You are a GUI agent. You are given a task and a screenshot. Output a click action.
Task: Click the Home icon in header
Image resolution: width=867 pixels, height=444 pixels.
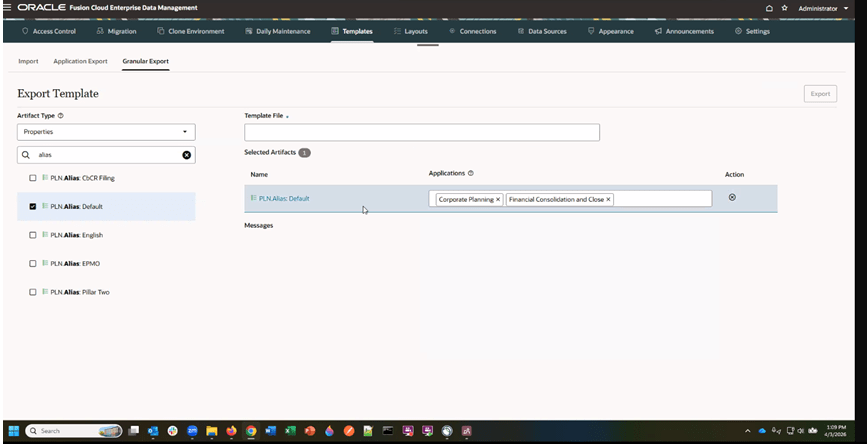[769, 8]
